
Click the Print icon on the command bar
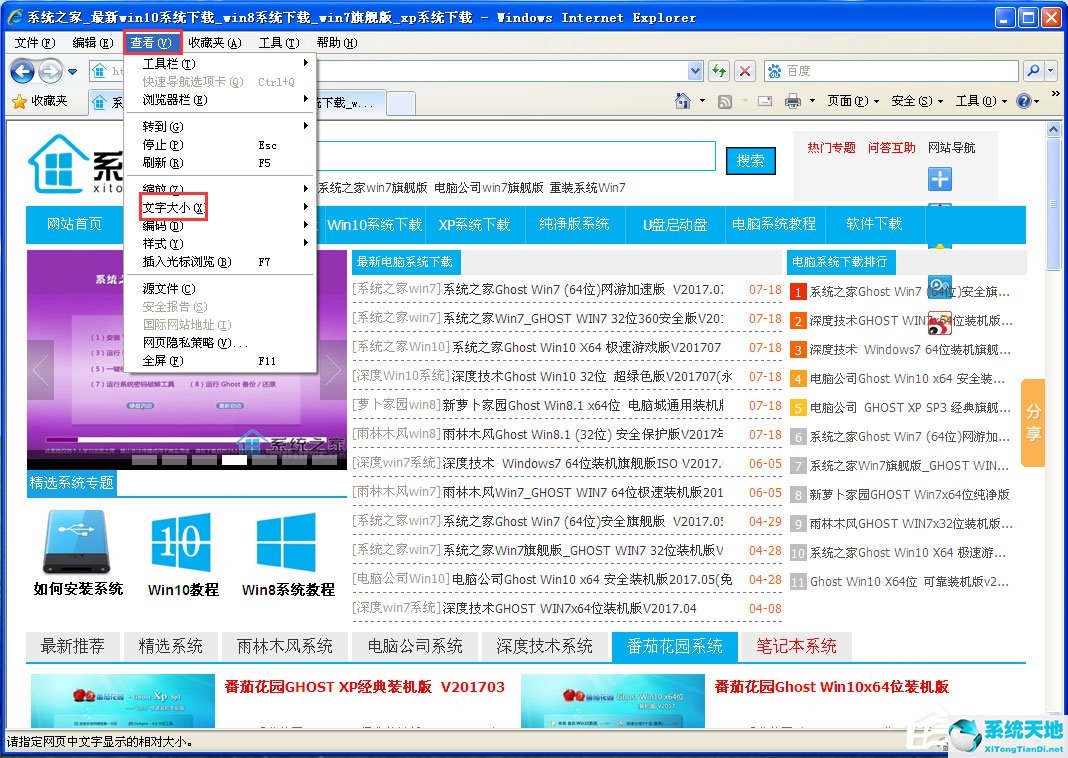point(793,100)
